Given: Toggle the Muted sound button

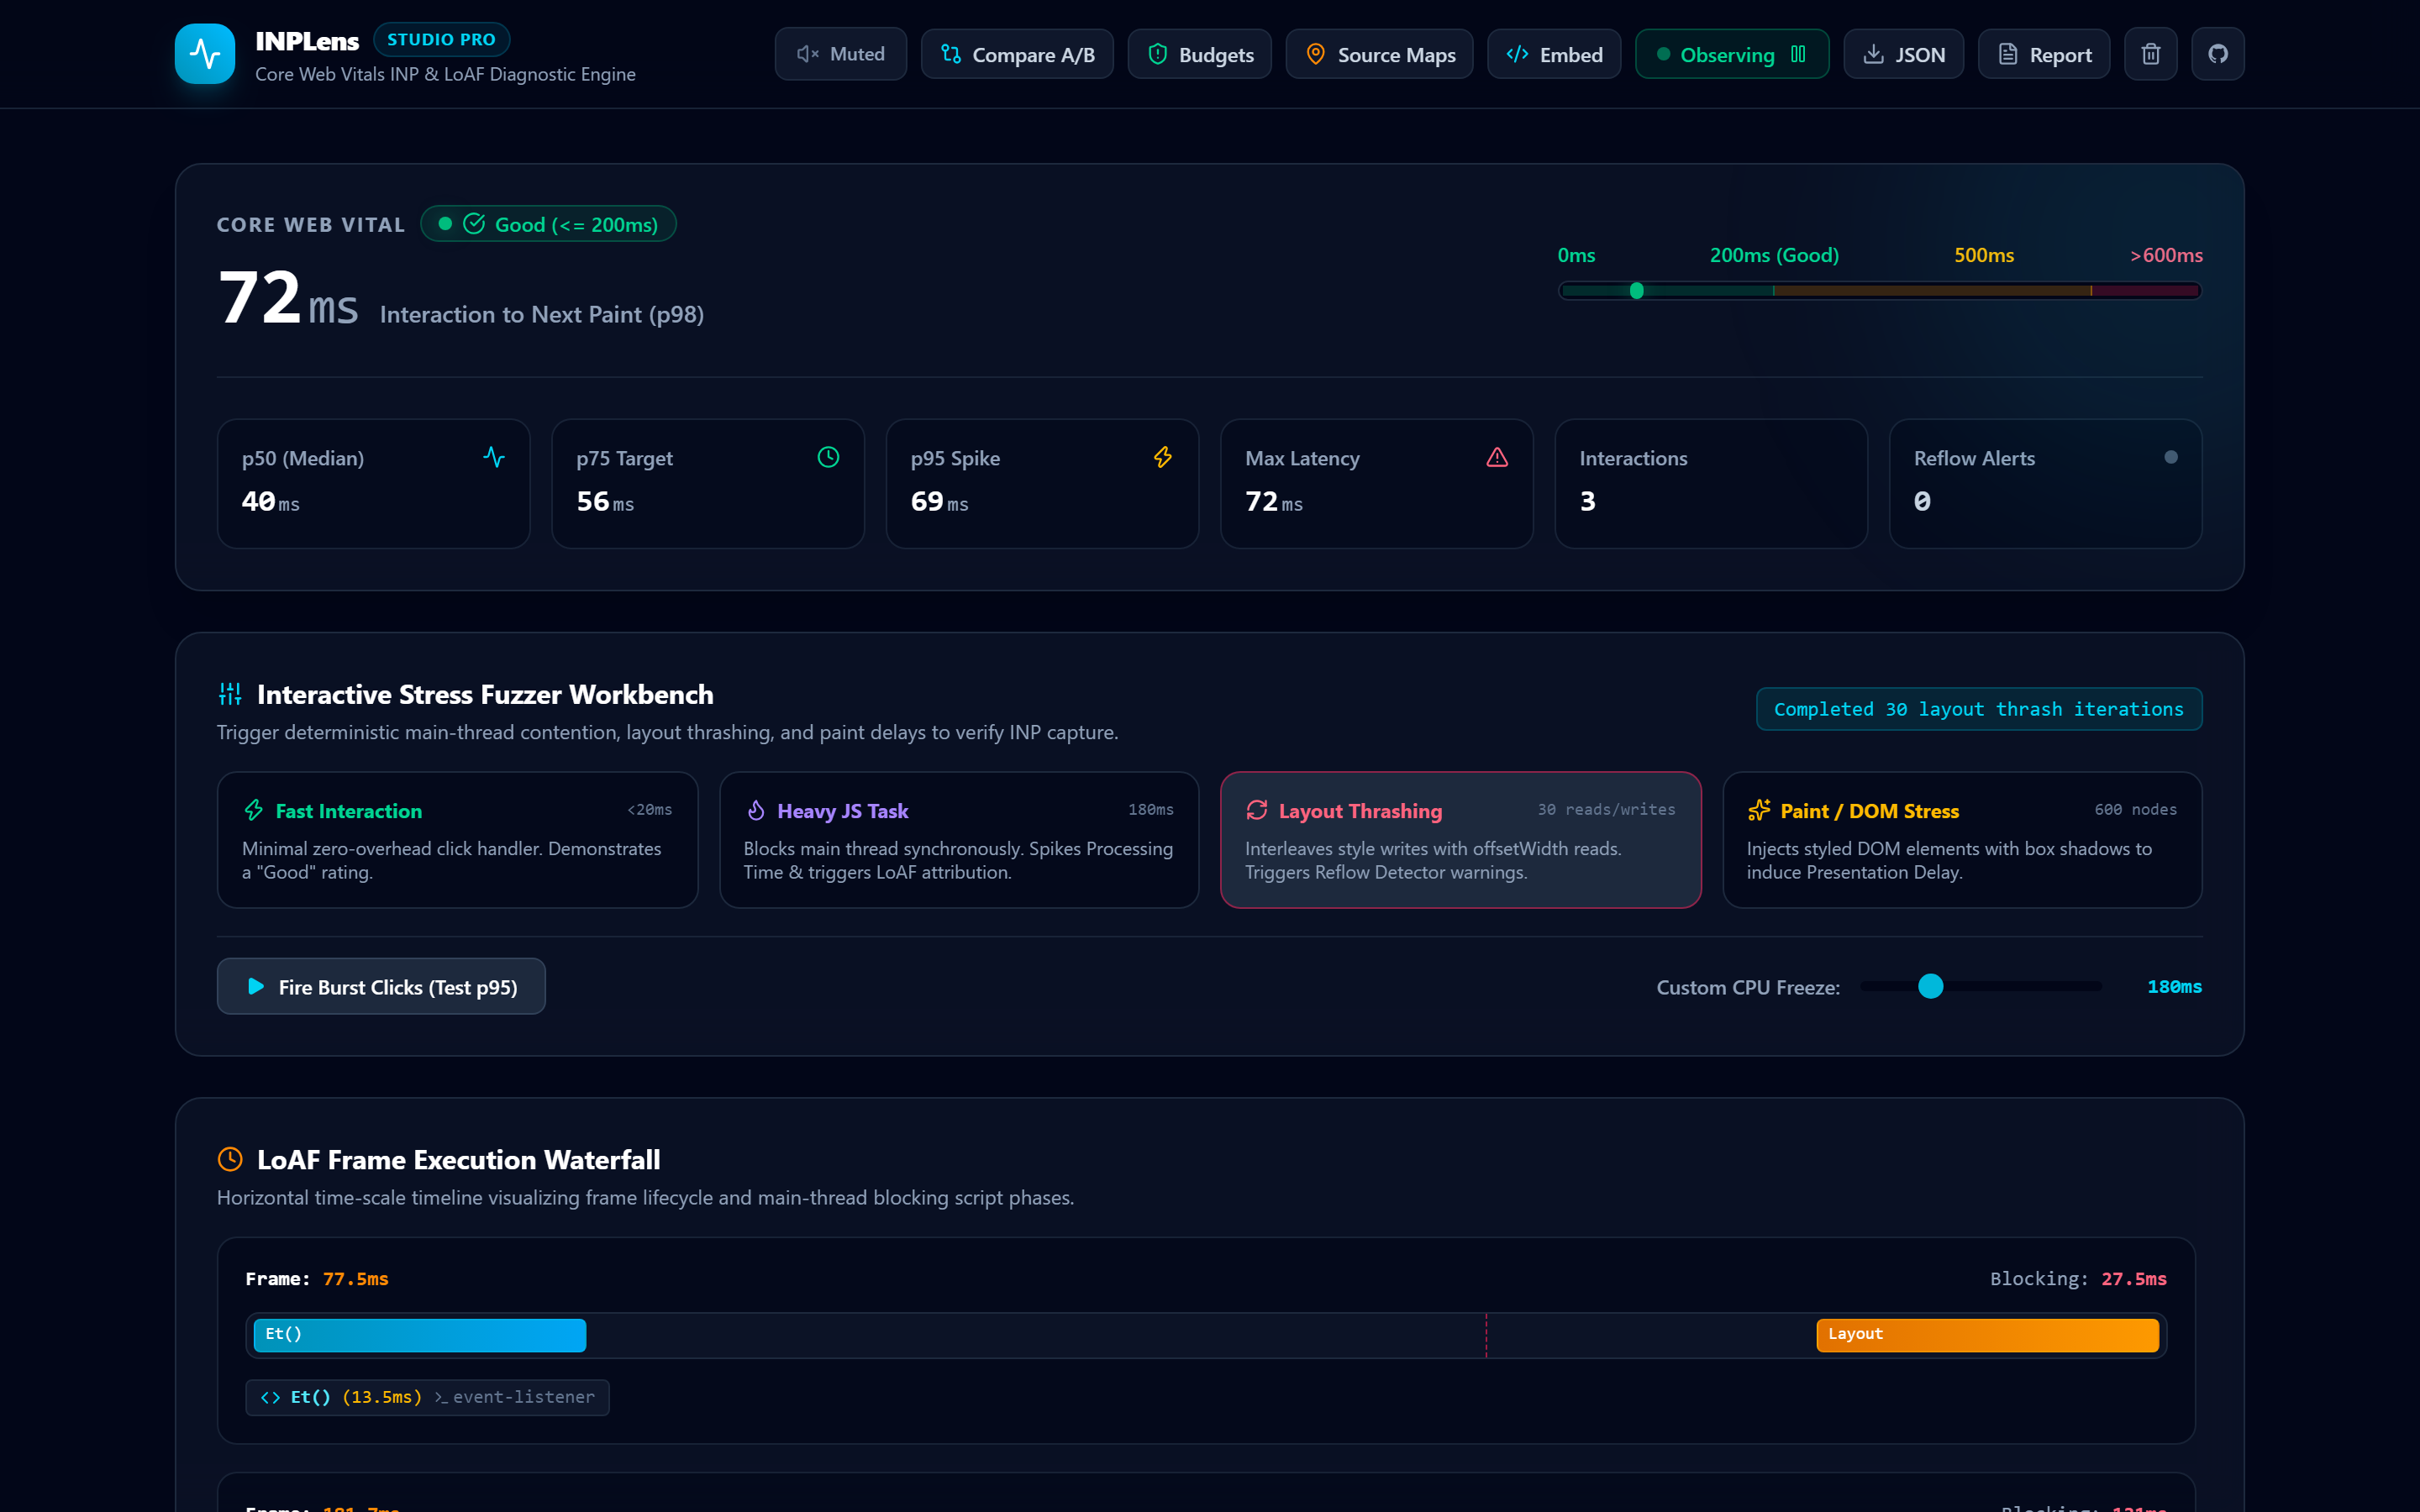Looking at the screenshot, I should (x=840, y=54).
